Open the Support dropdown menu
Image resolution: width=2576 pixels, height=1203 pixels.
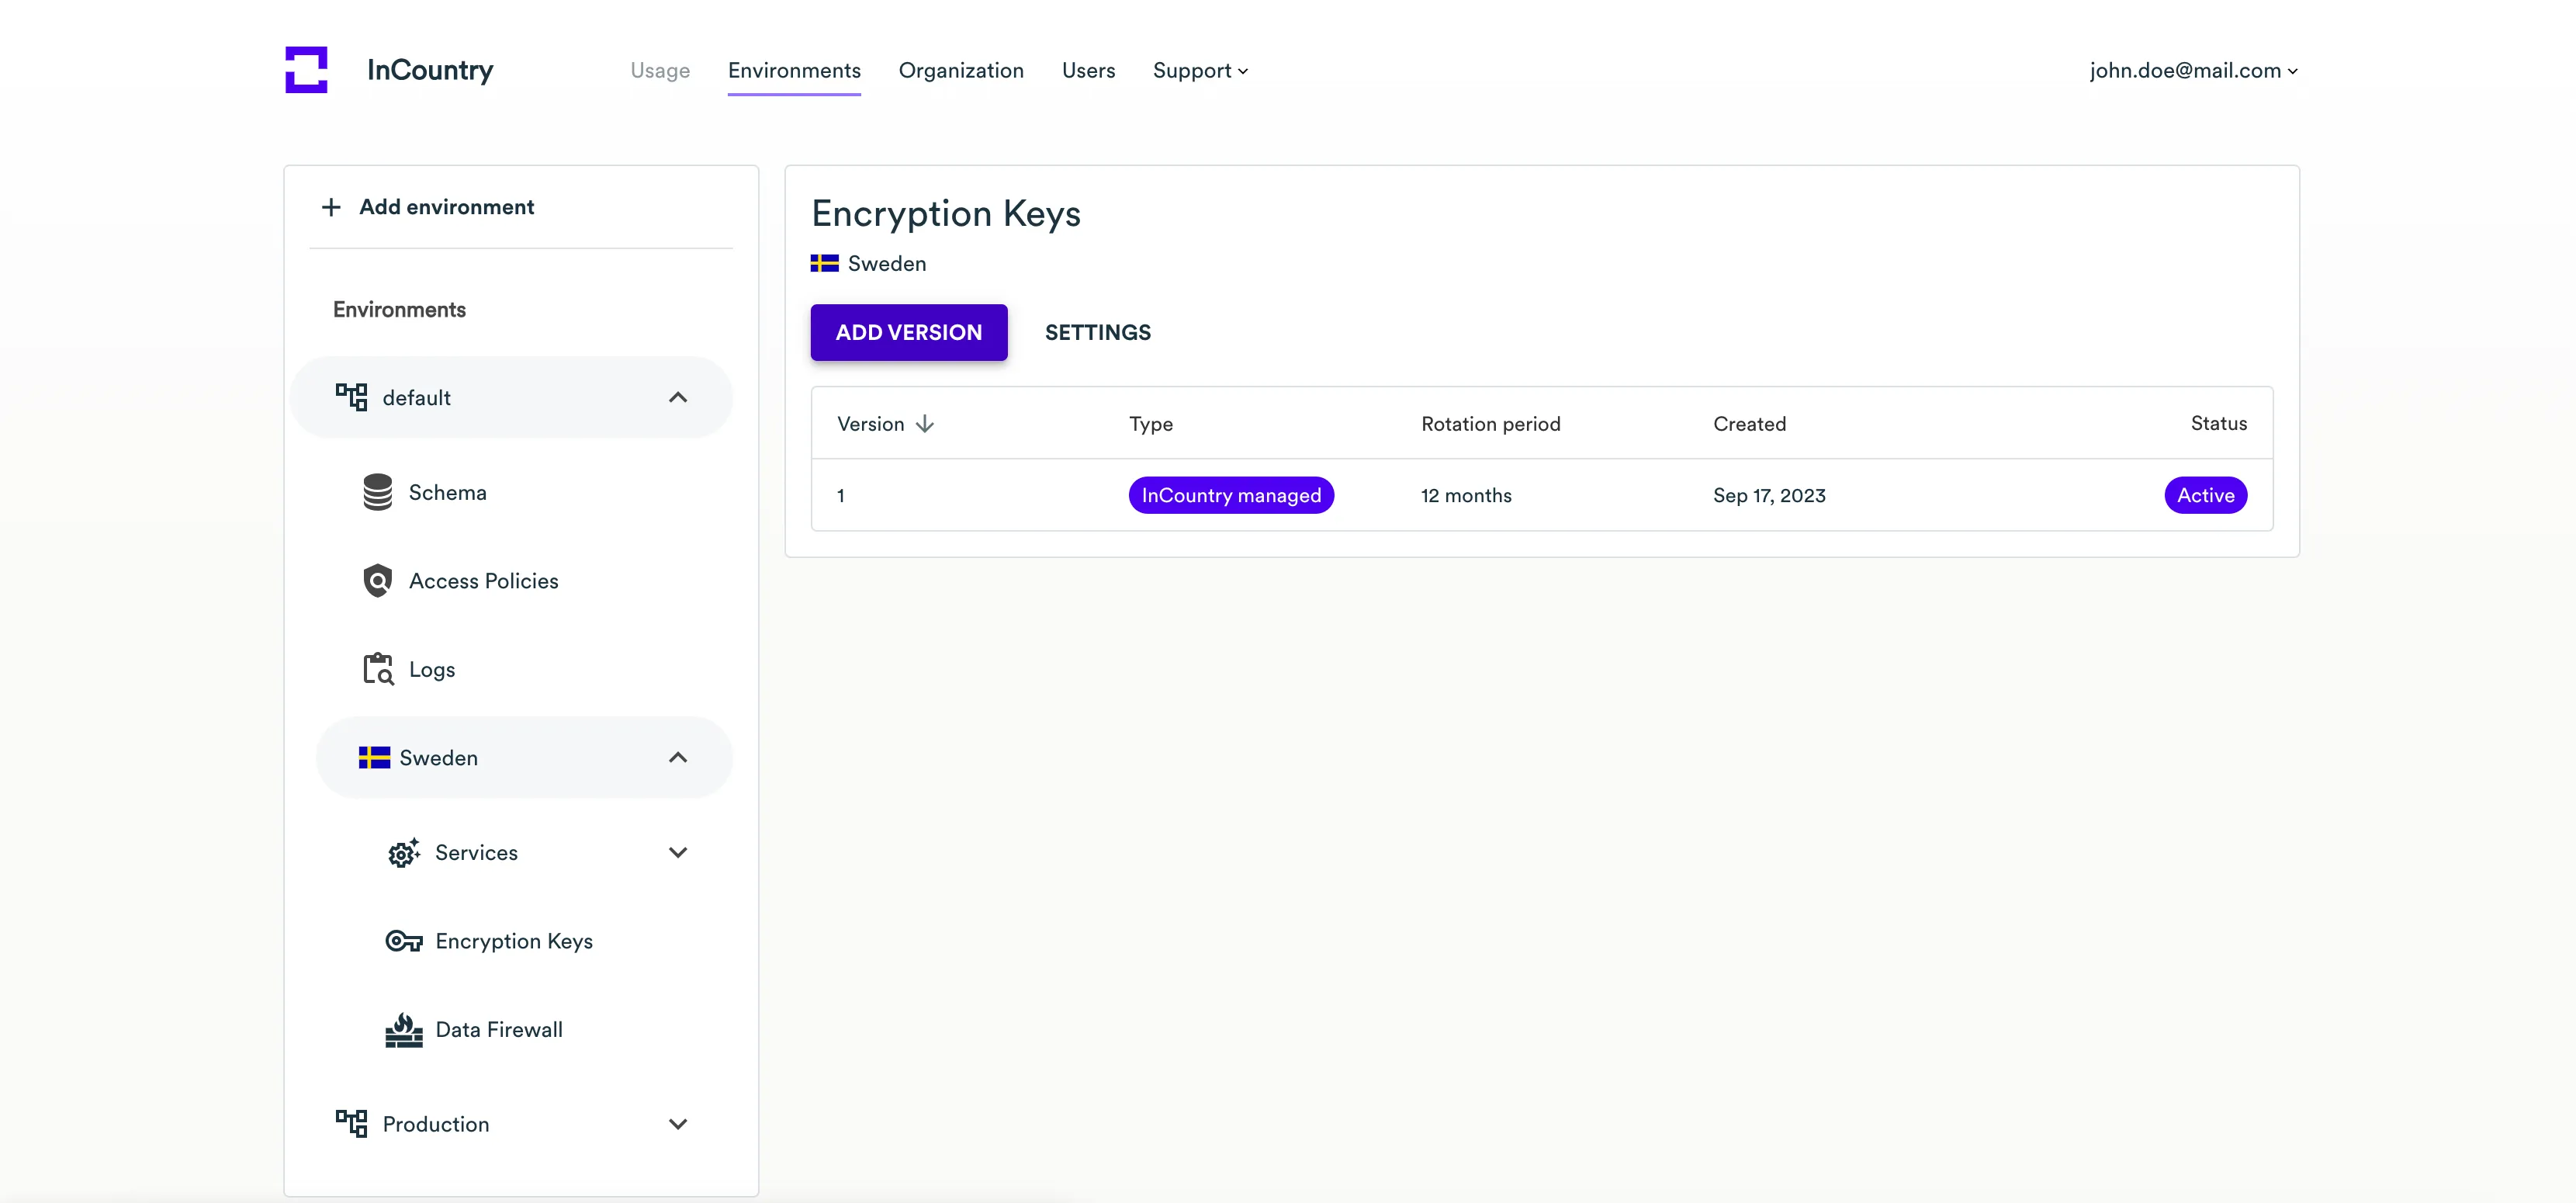pyautogui.click(x=1199, y=71)
